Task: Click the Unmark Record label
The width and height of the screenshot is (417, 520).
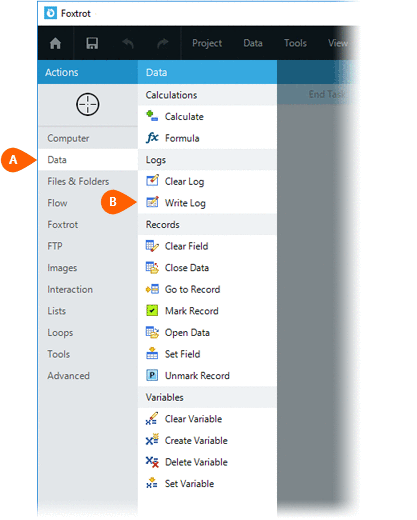Action: coord(197,376)
